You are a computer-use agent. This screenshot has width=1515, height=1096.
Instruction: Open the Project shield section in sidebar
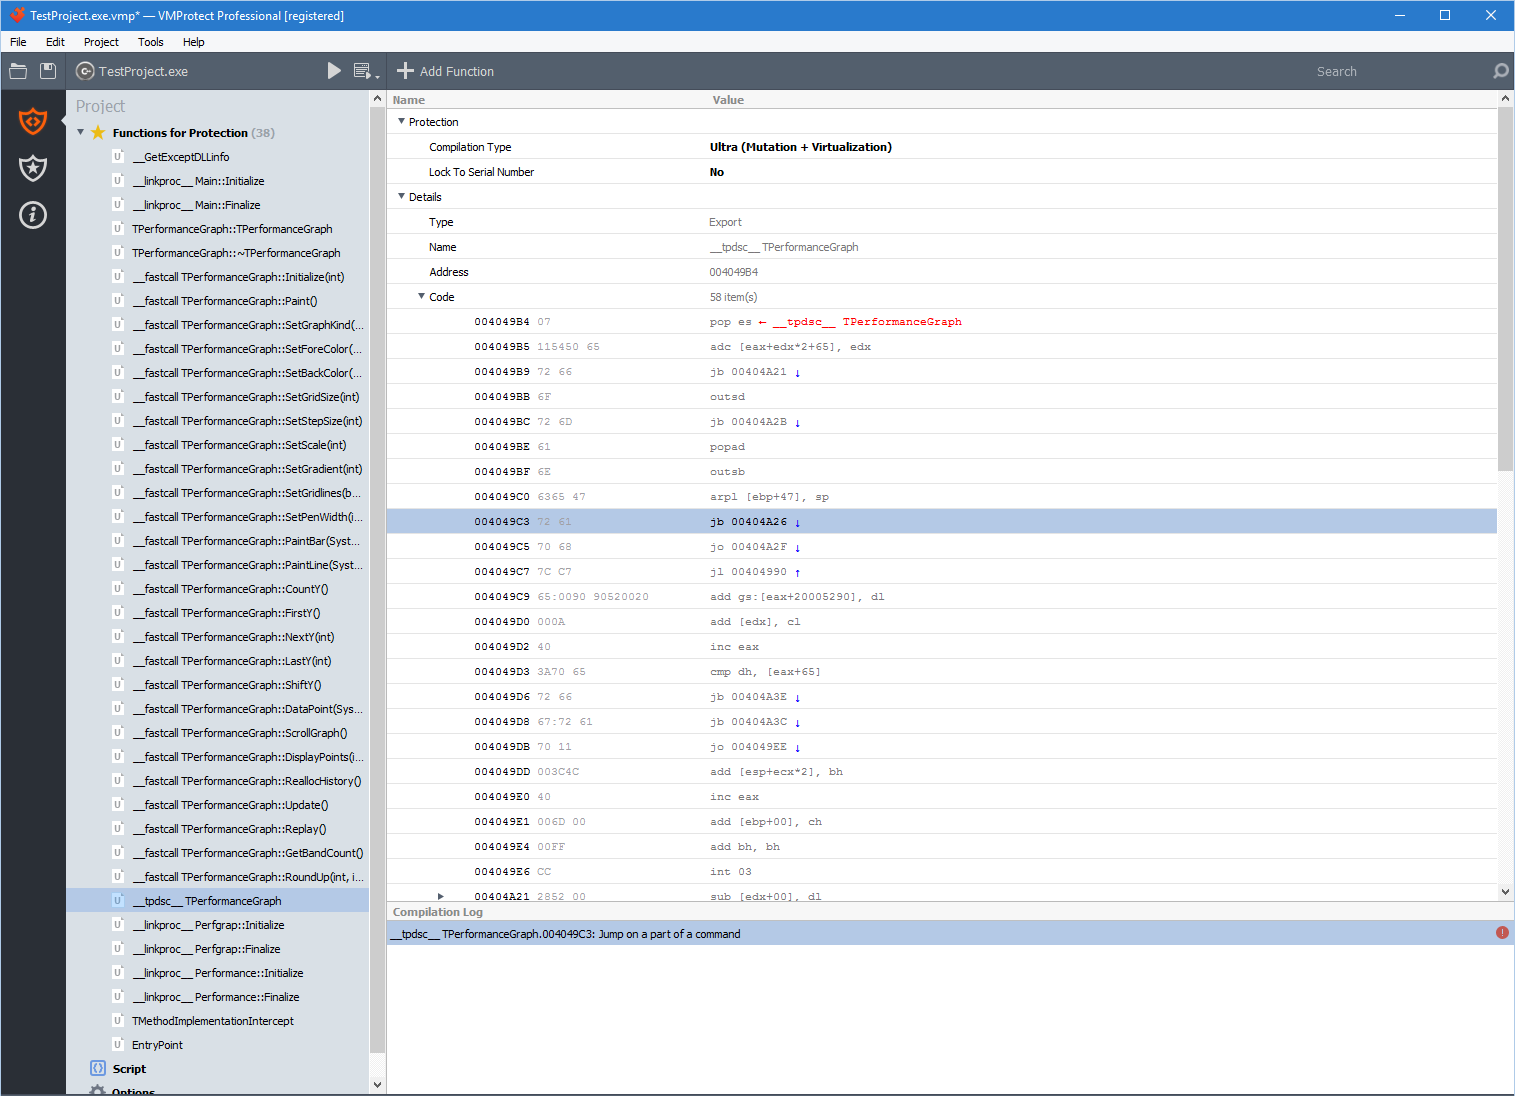tap(33, 121)
